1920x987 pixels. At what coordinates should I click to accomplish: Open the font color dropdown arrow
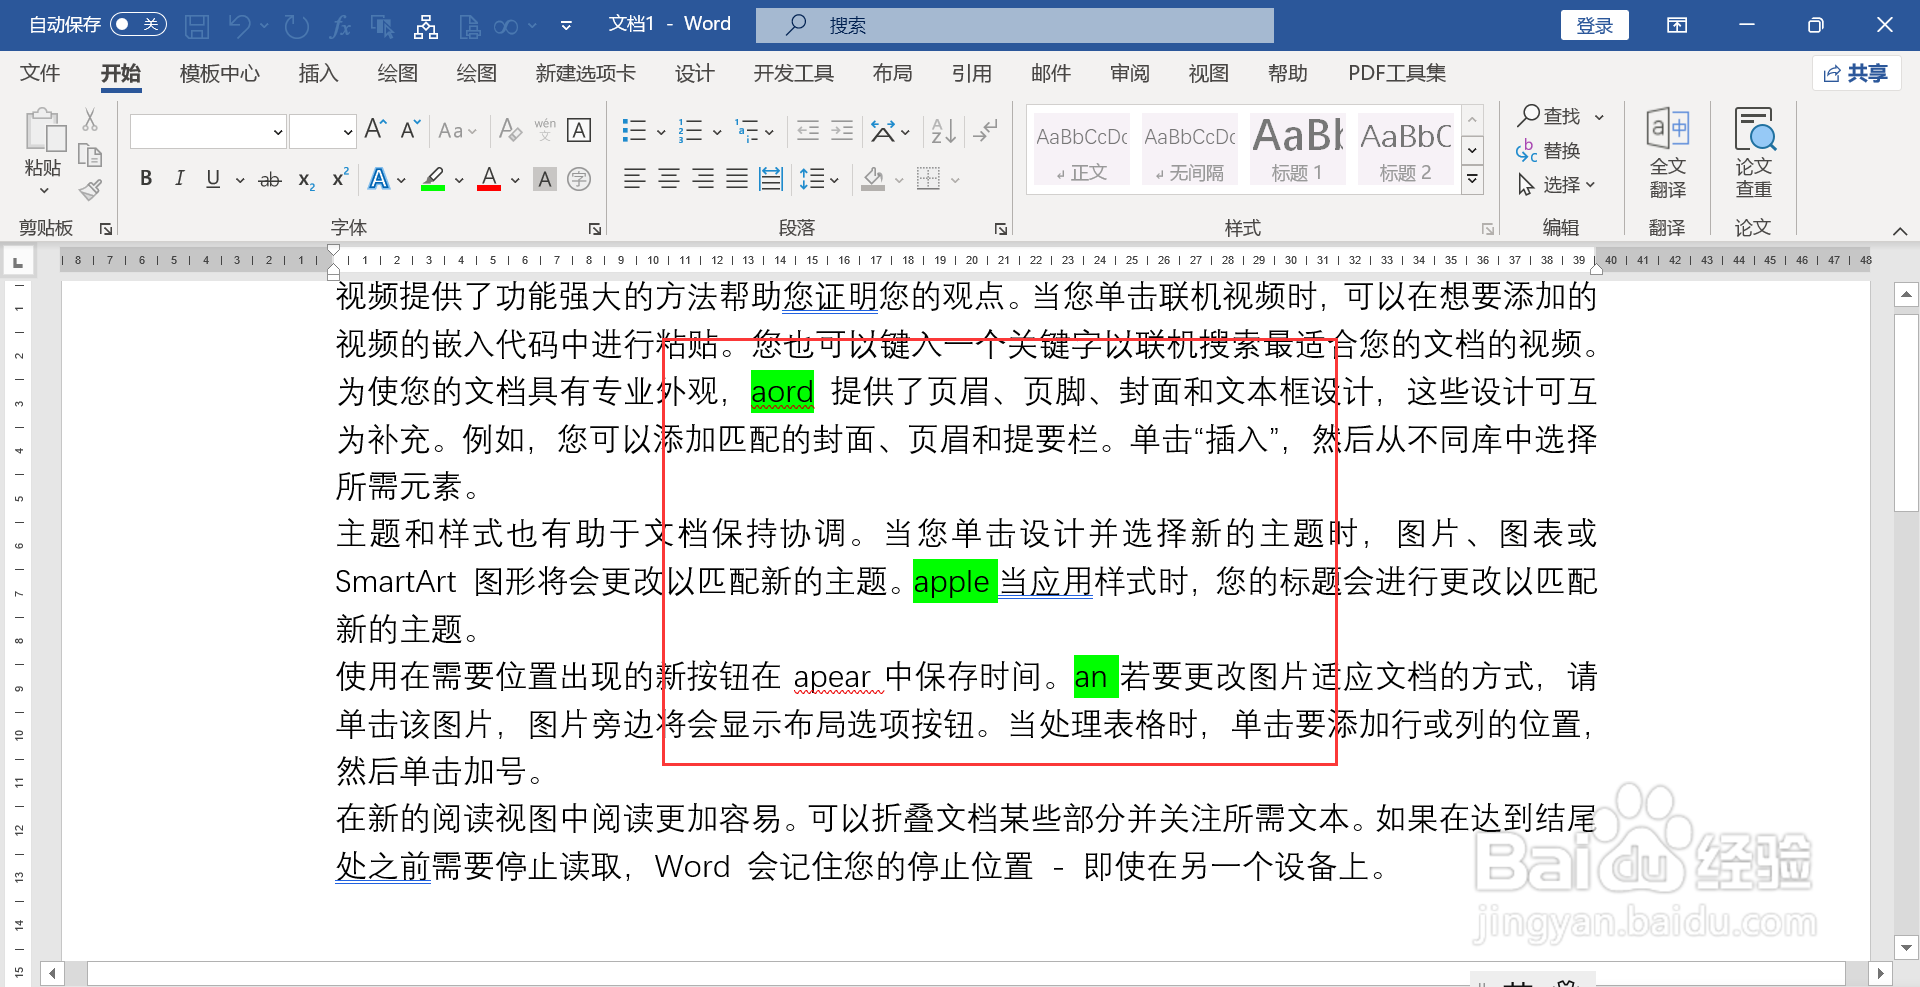[x=514, y=180]
